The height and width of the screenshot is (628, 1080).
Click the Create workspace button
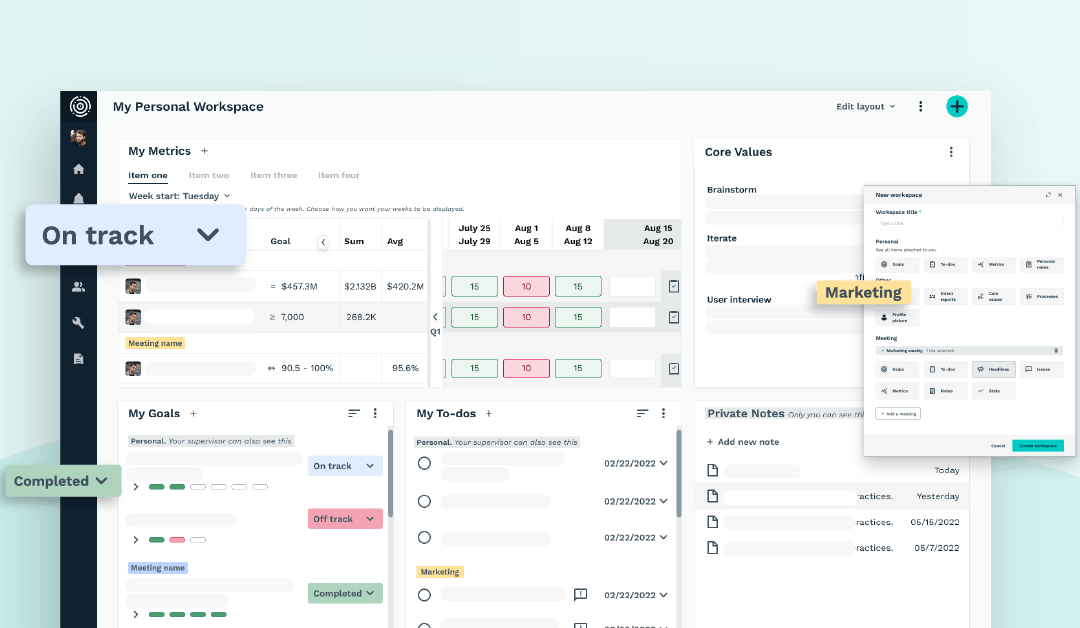tap(1037, 445)
